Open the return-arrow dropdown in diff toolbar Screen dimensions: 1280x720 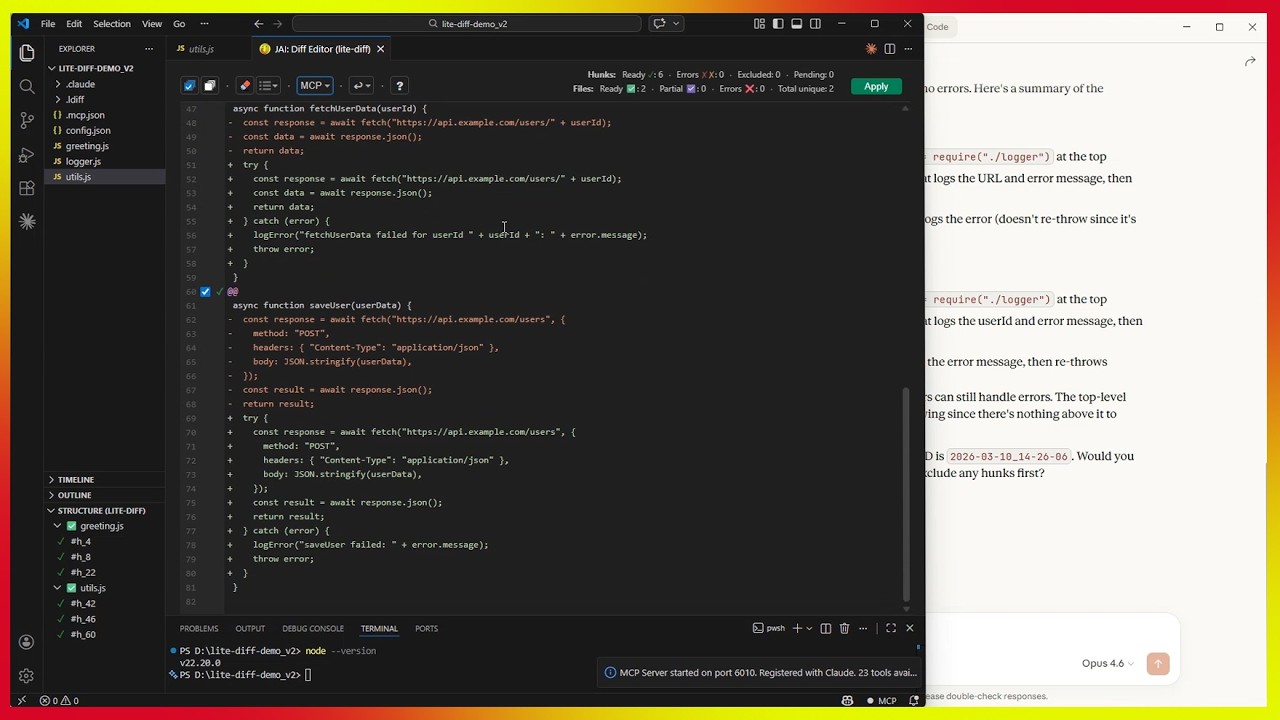362,86
